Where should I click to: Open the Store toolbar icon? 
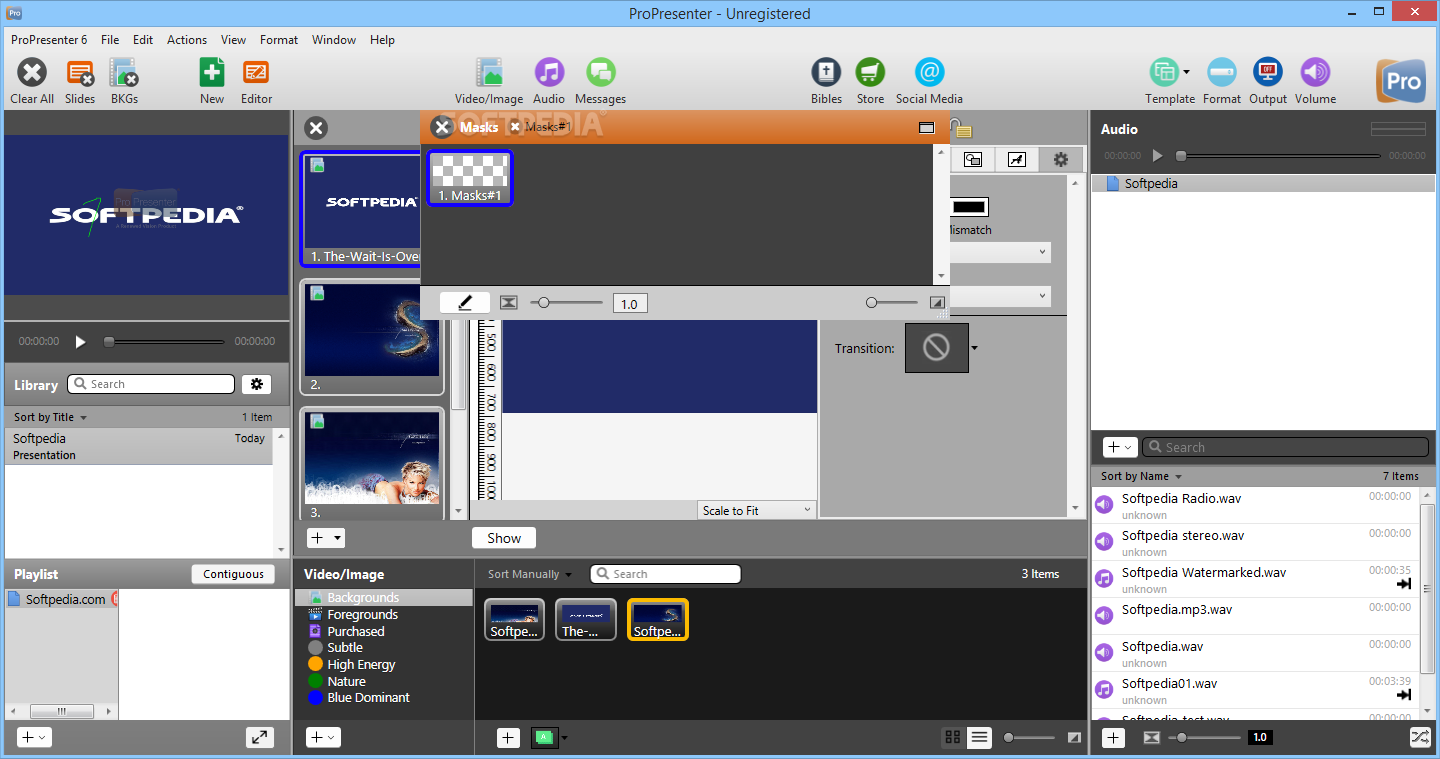pyautogui.click(x=870, y=73)
